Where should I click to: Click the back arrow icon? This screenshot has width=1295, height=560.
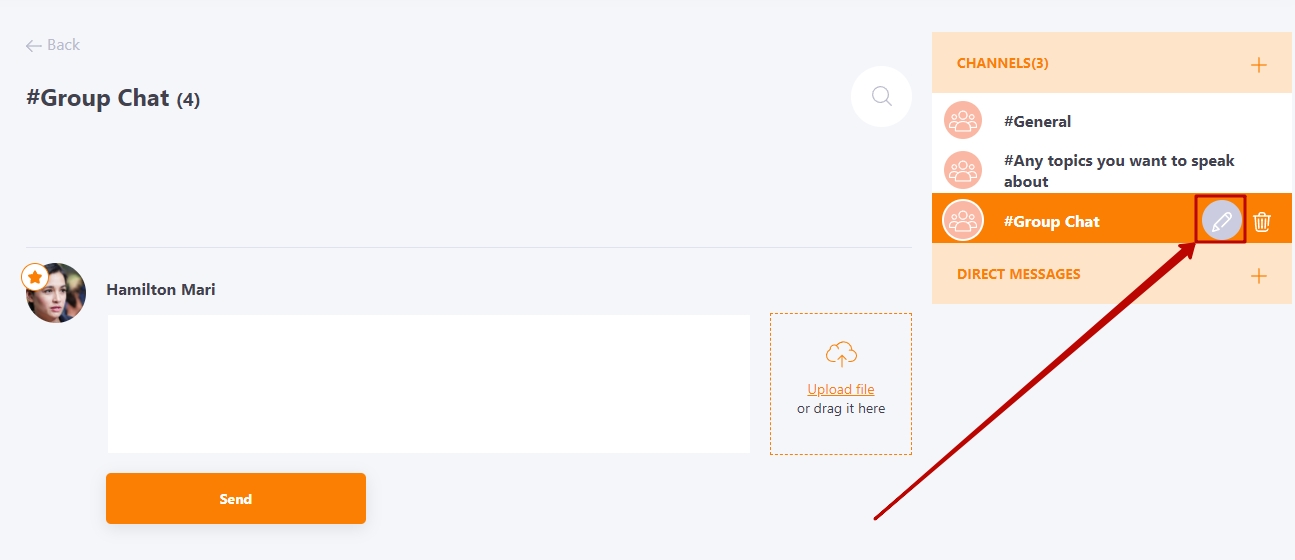point(34,46)
